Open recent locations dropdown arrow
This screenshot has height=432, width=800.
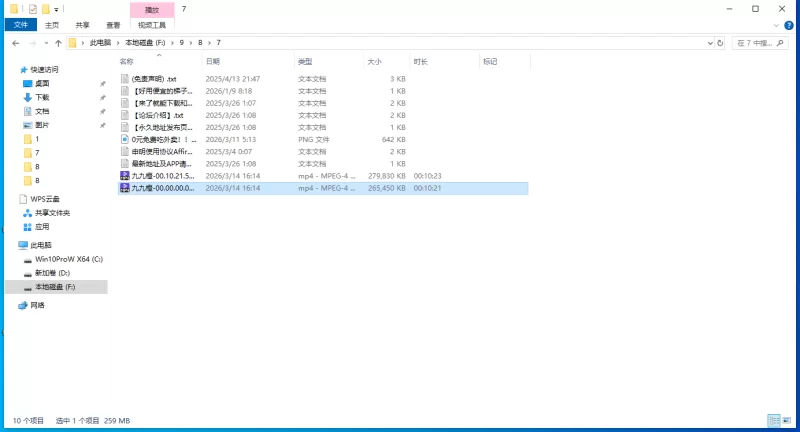click(45, 43)
